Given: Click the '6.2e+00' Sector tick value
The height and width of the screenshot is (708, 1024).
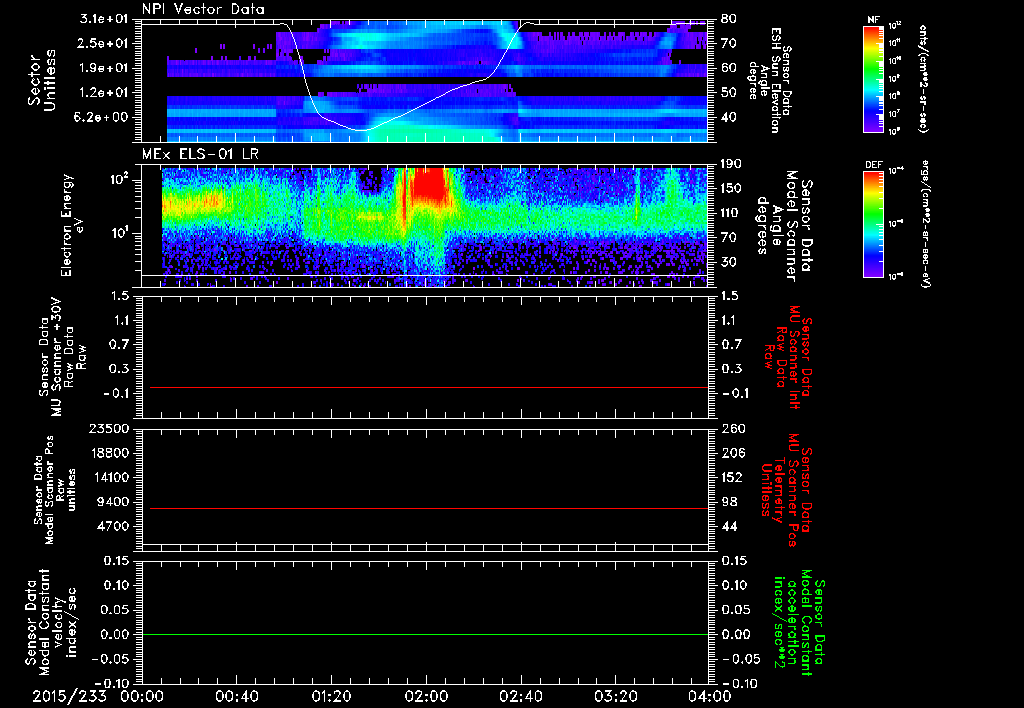Looking at the screenshot, I should click(103, 118).
